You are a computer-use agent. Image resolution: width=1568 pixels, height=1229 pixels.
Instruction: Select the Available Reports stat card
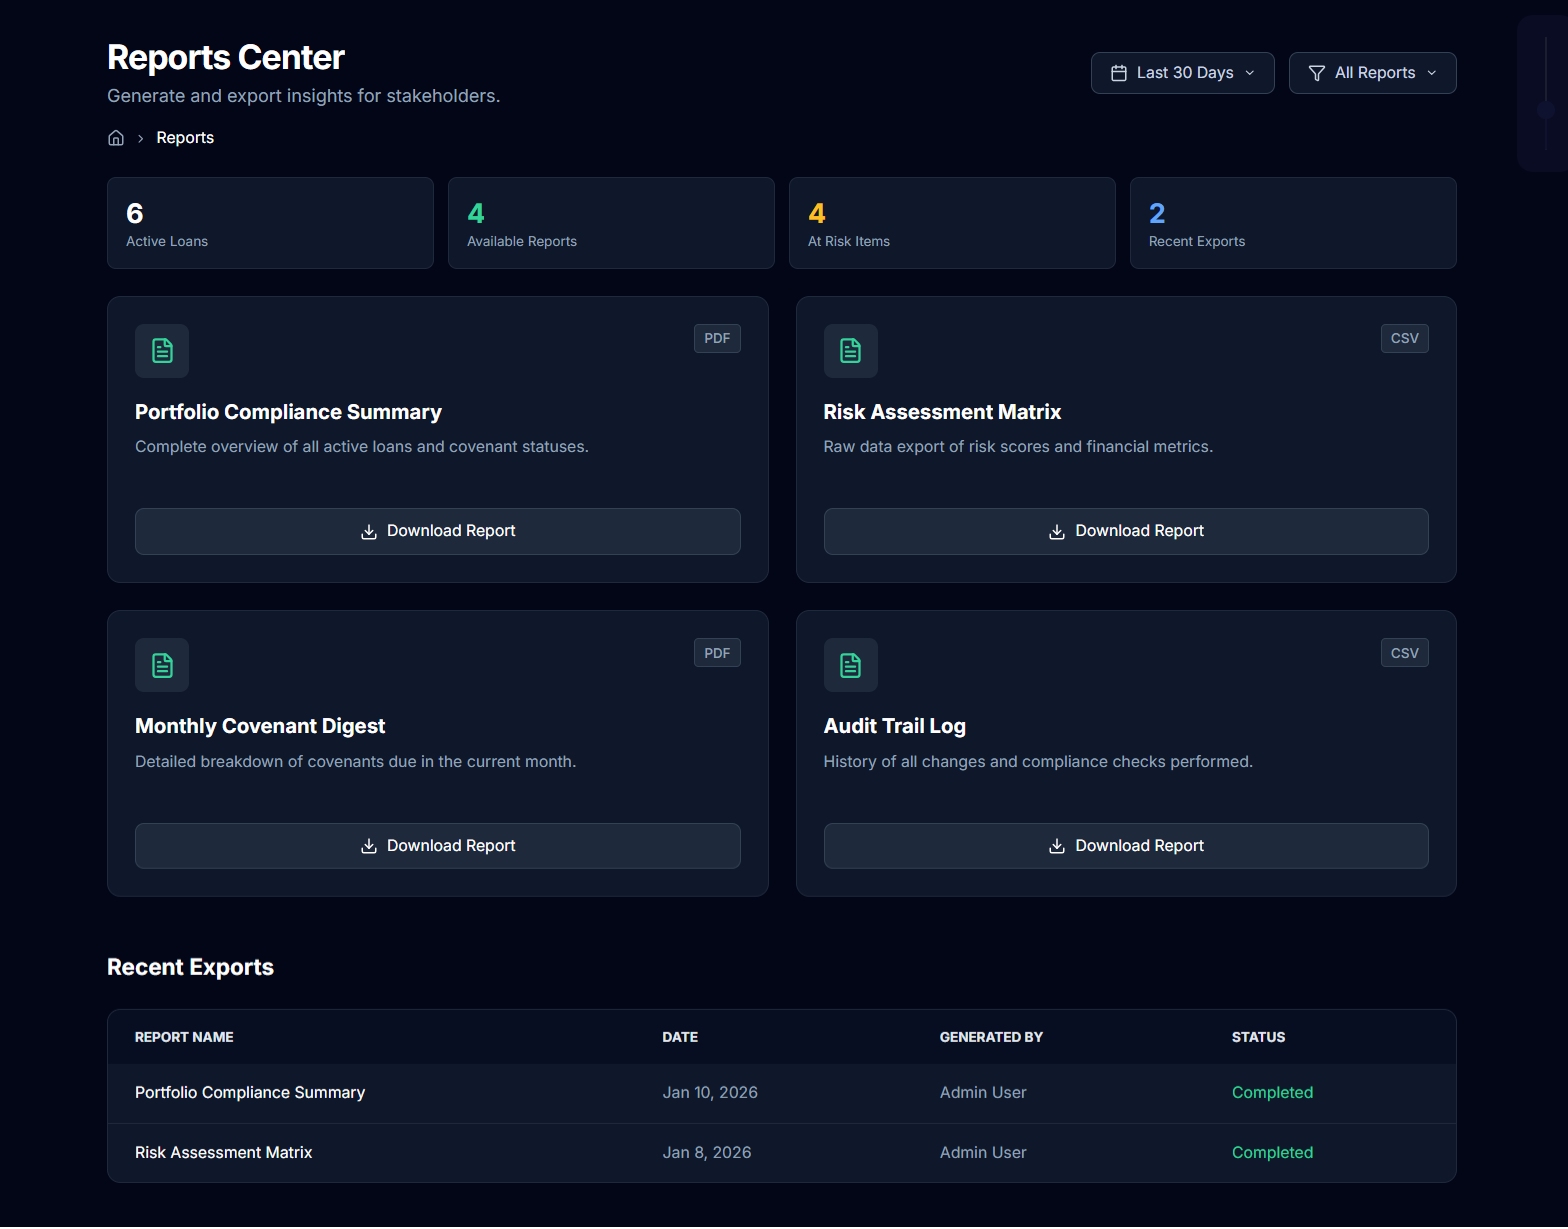tap(611, 223)
